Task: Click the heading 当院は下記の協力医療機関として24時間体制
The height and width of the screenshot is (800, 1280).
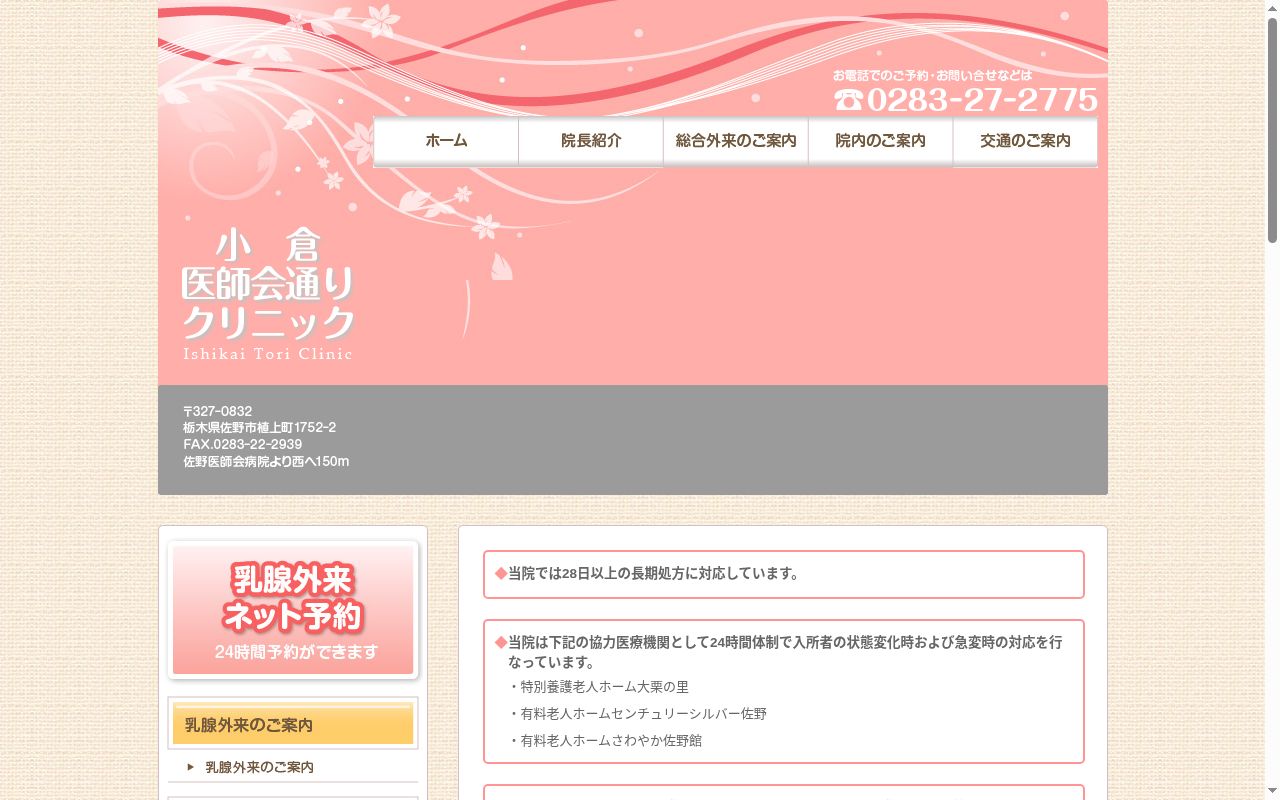Action: (x=785, y=652)
